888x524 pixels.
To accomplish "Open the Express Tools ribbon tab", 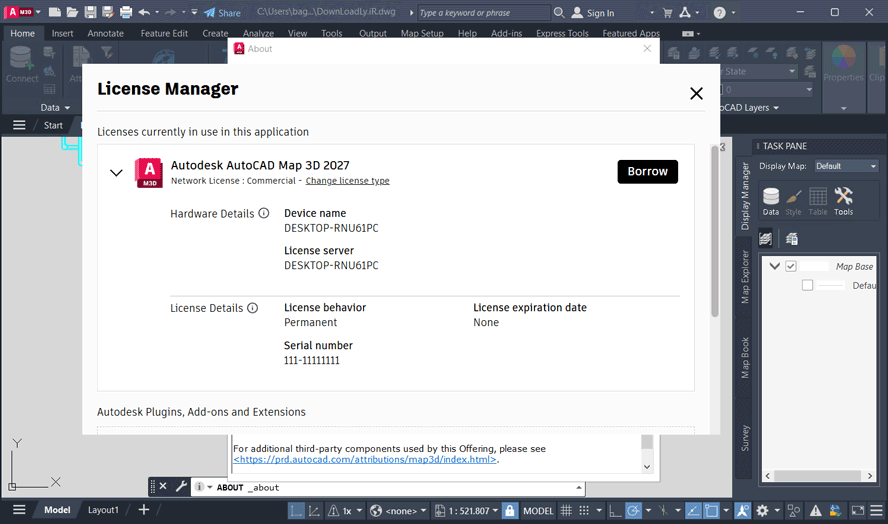I will click(562, 33).
